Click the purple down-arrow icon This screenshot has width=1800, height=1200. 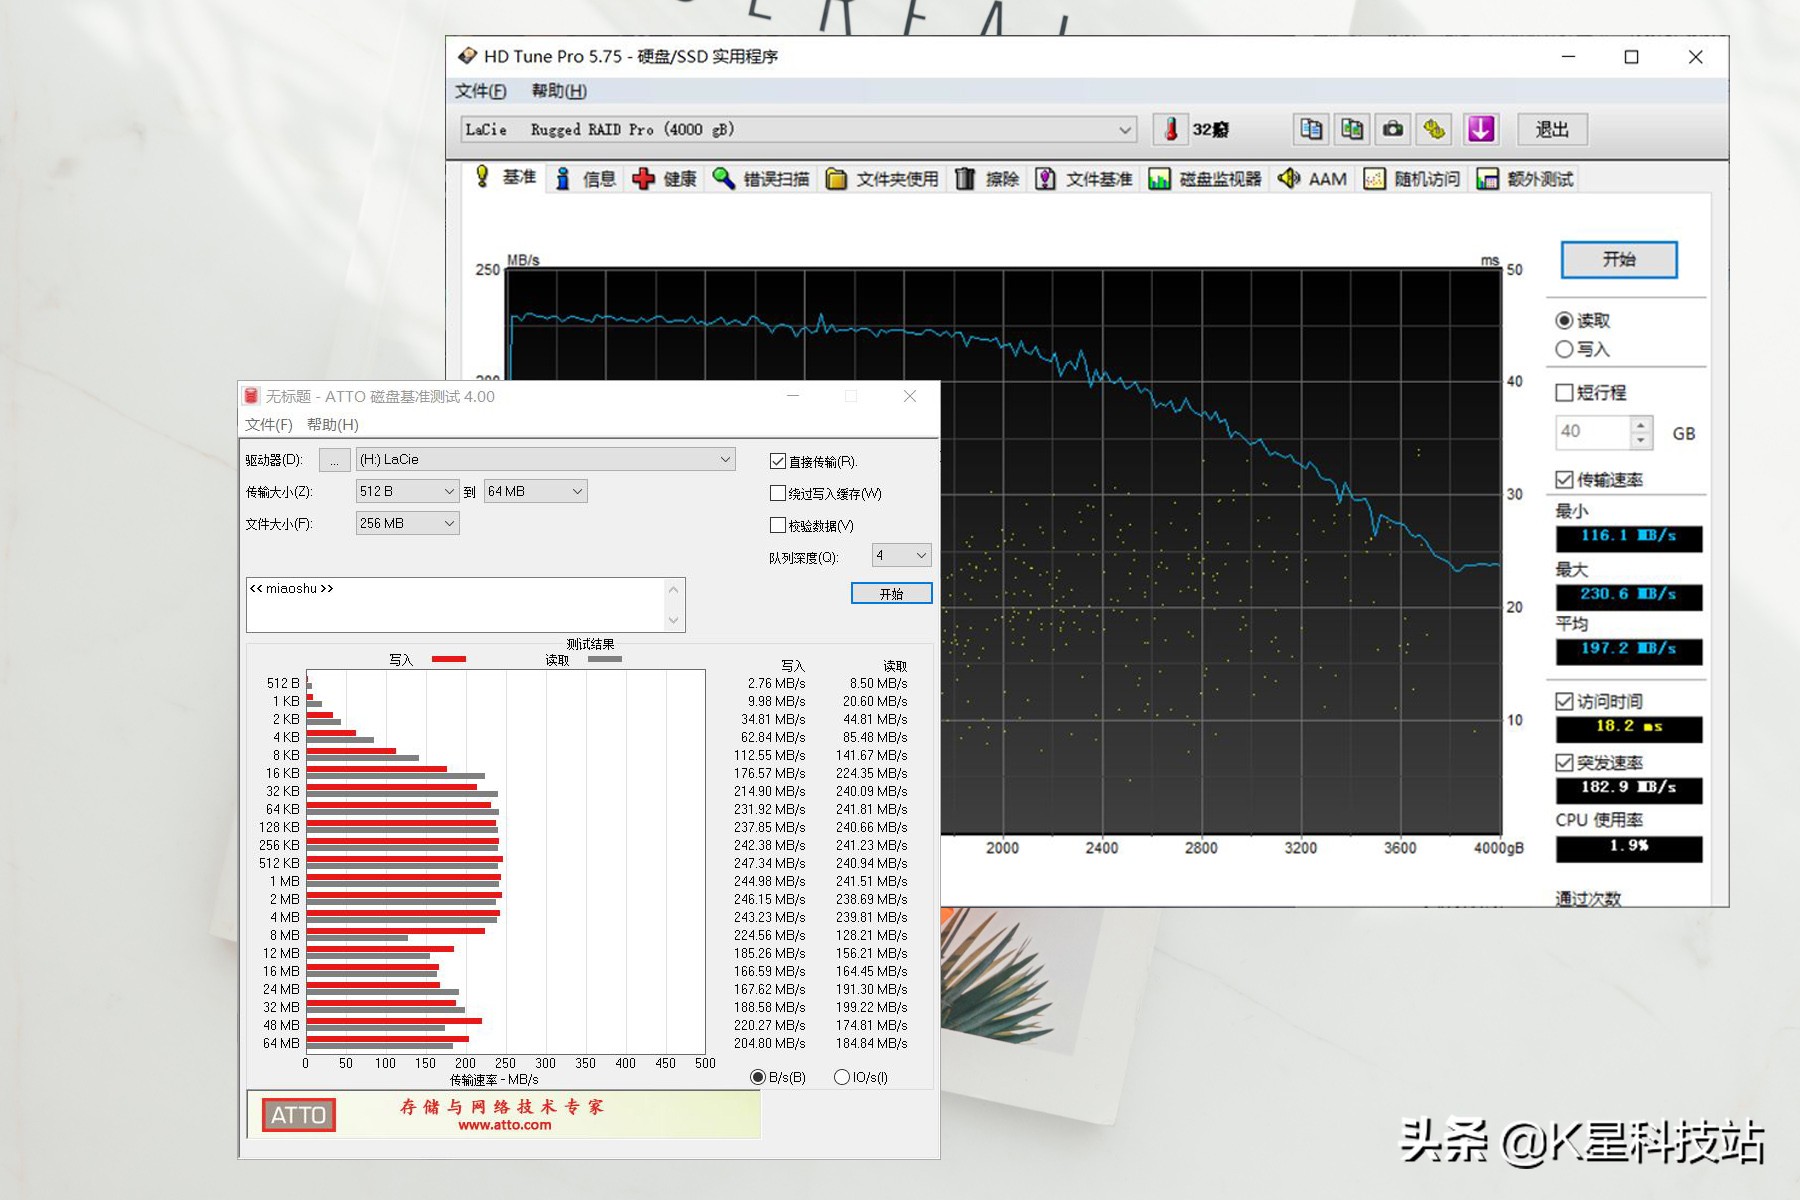[1480, 129]
